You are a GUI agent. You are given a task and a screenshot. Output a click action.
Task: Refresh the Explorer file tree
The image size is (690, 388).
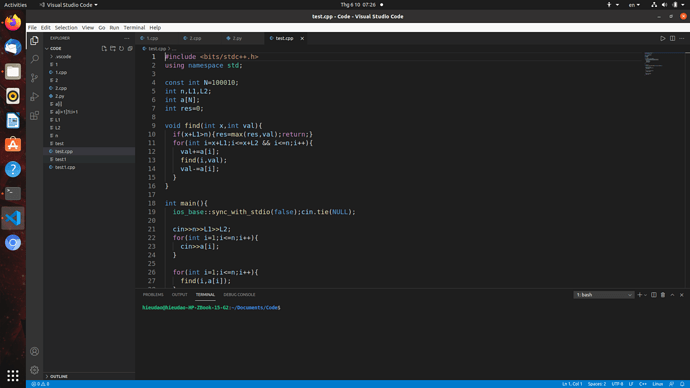(x=121, y=48)
